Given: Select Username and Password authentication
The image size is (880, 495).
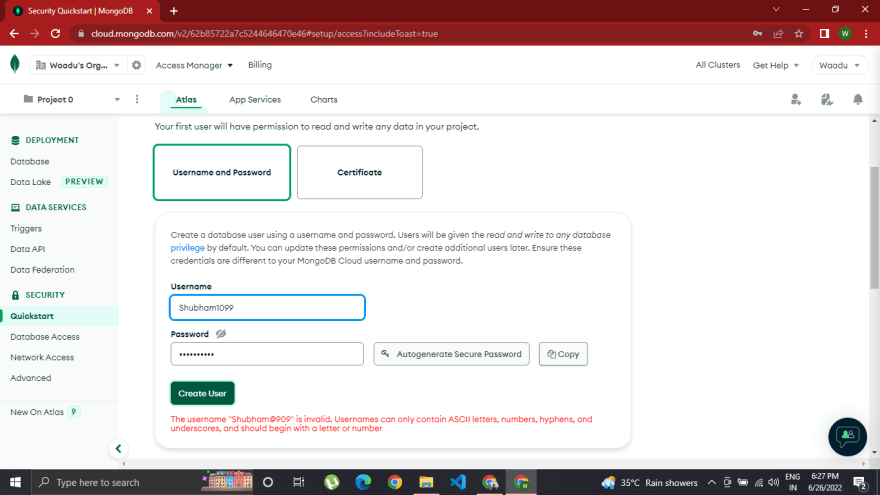Looking at the screenshot, I should [x=222, y=172].
